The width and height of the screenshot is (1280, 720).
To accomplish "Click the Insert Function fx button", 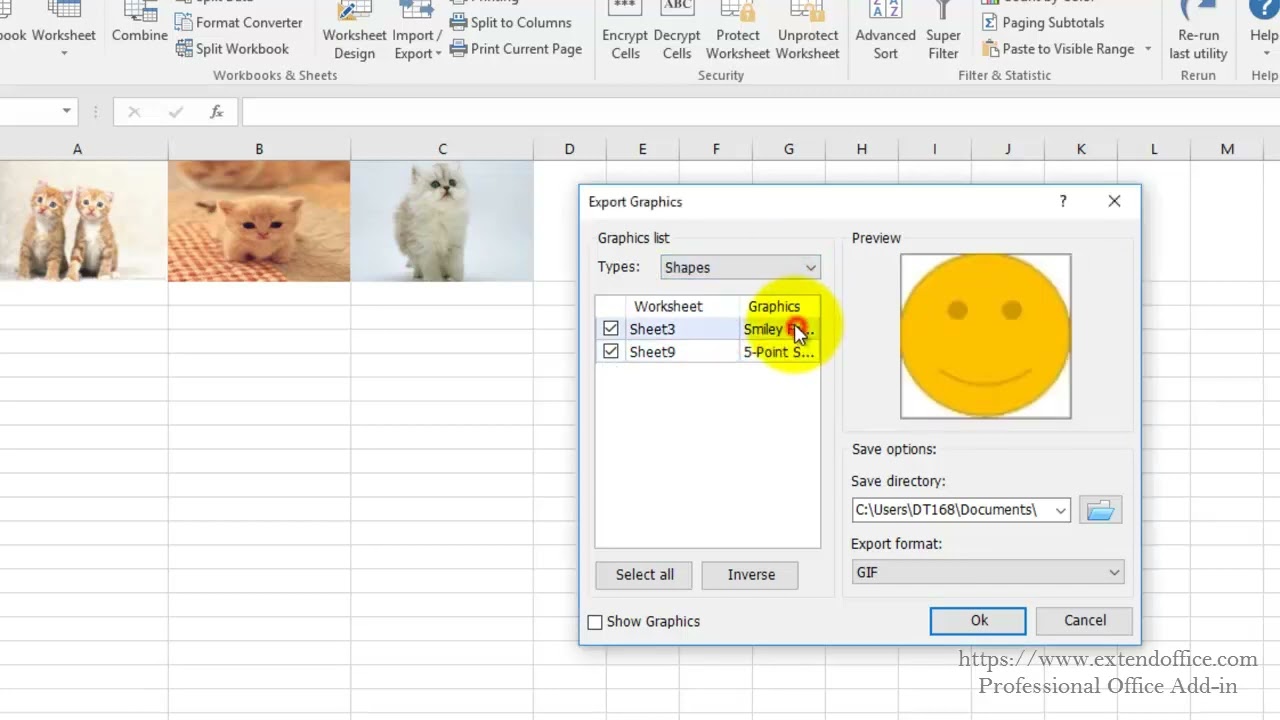I will tap(216, 112).
